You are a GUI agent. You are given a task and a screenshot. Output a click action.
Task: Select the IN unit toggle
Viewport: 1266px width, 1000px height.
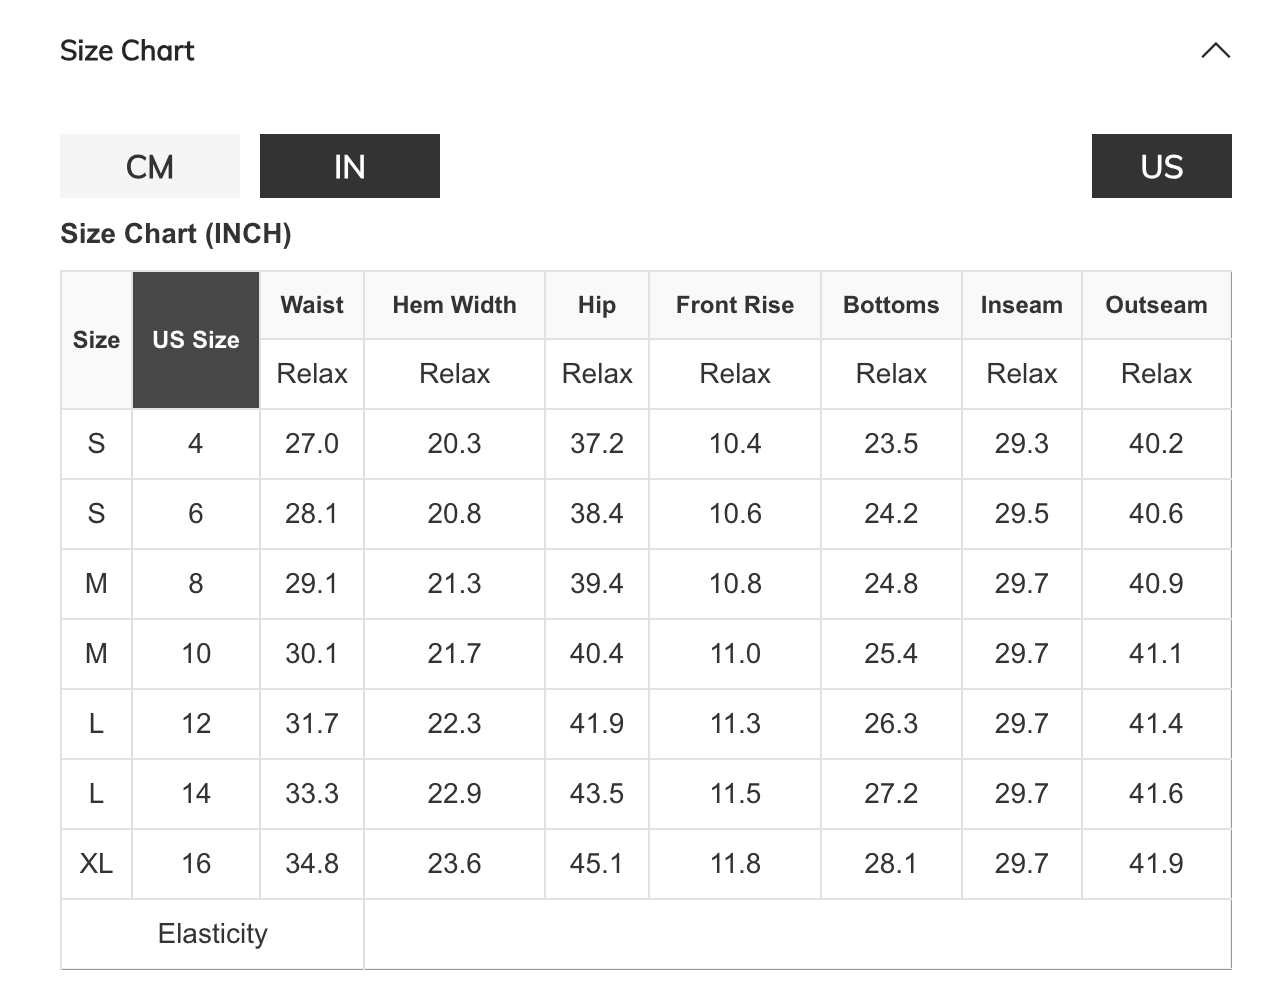(349, 166)
